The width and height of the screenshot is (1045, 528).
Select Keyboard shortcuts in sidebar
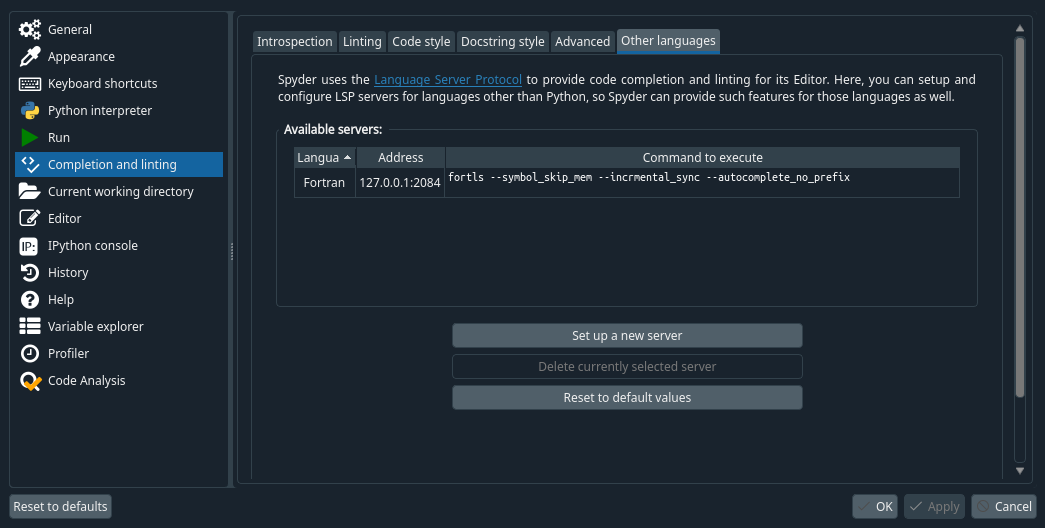coord(119,83)
